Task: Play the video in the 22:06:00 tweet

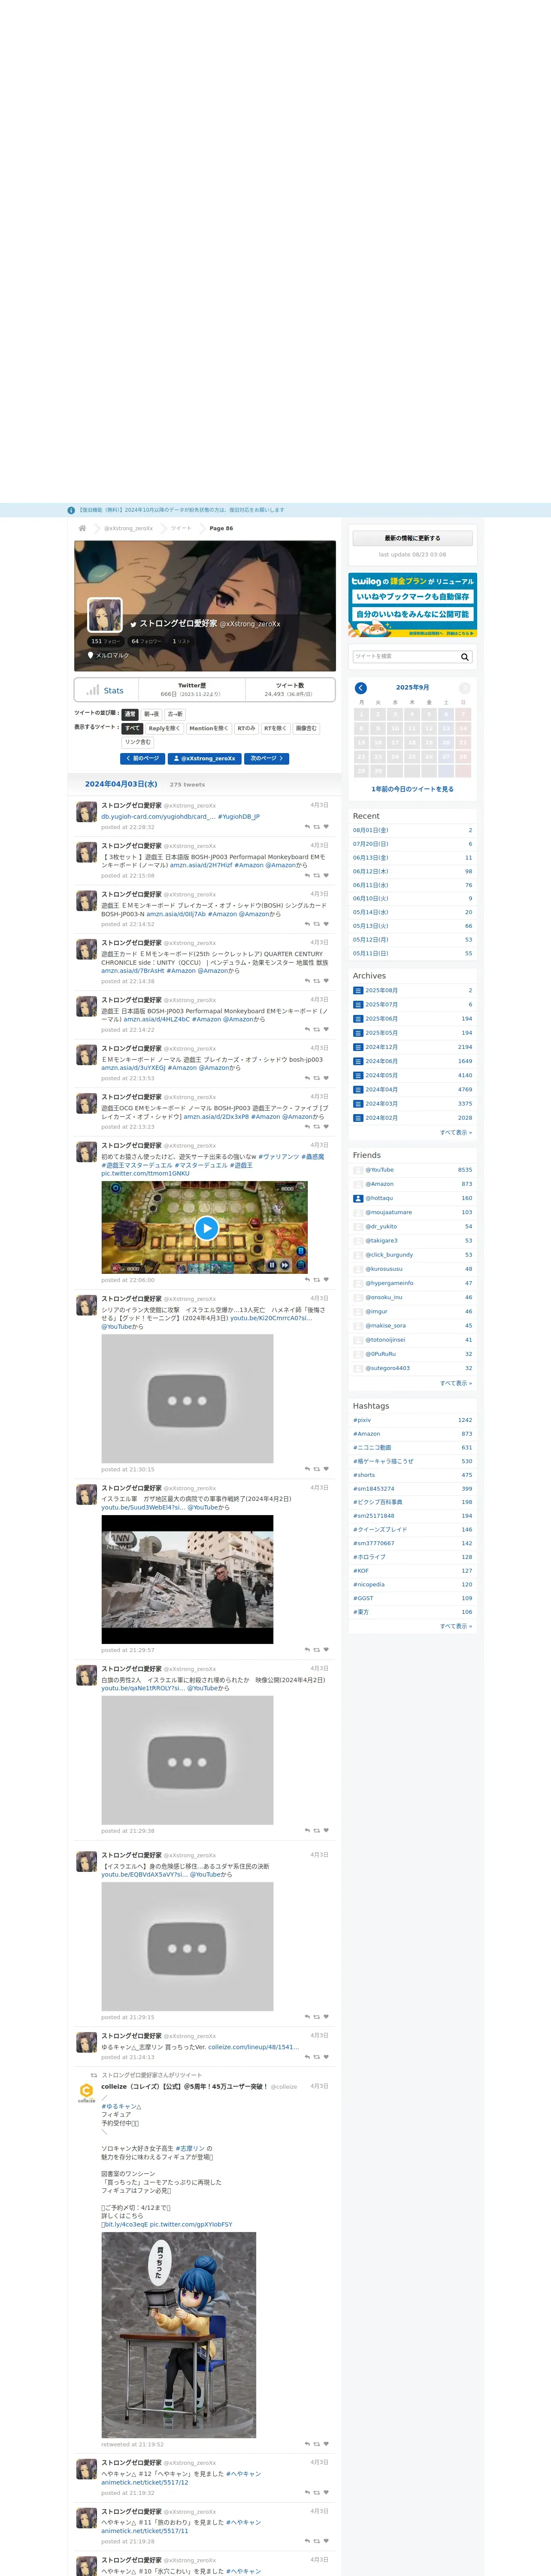Action: (206, 1228)
